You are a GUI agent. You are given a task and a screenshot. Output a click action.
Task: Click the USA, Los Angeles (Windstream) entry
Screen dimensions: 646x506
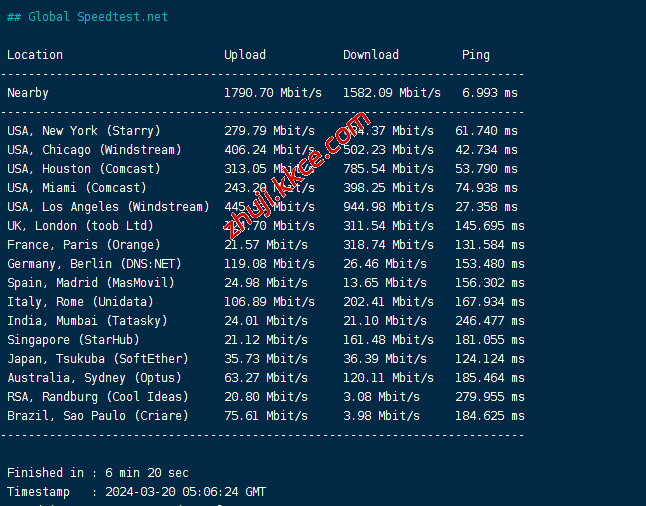click(108, 207)
